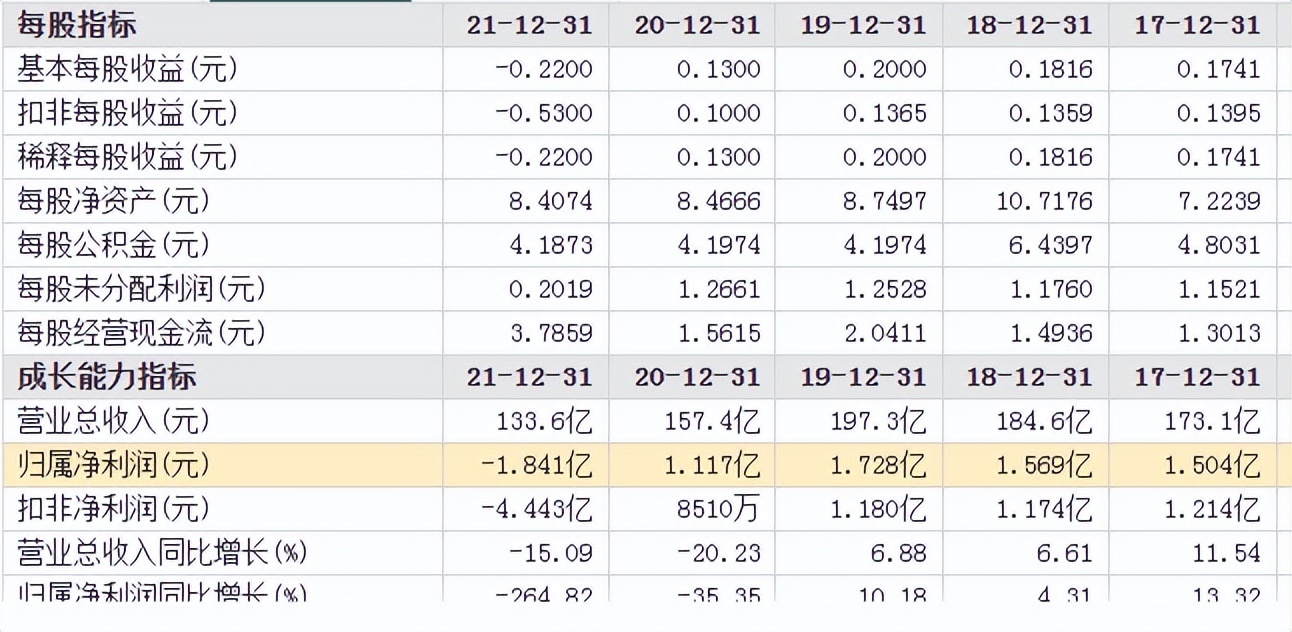Select the 每股未分配利润(元) row label

coord(142,289)
